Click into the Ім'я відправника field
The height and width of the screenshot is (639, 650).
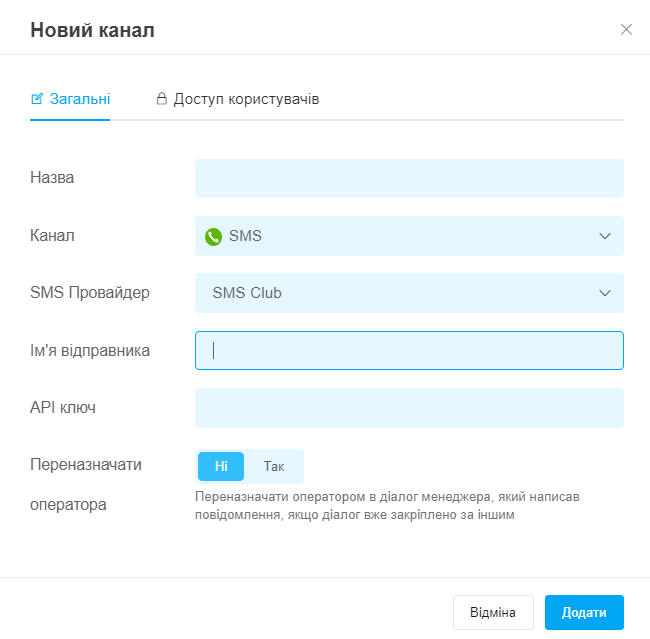point(409,350)
